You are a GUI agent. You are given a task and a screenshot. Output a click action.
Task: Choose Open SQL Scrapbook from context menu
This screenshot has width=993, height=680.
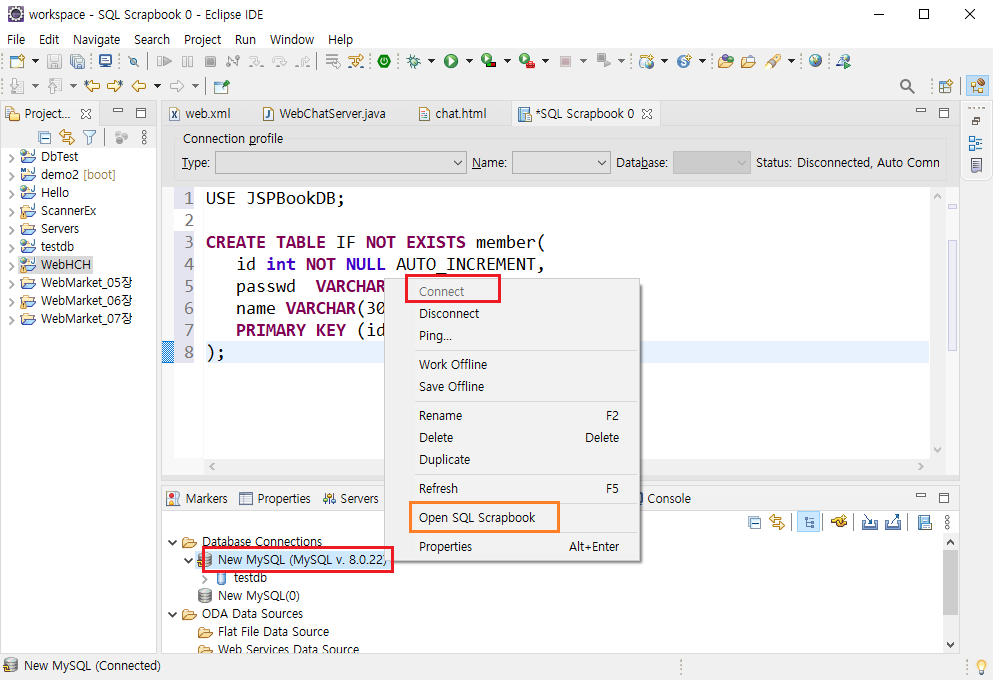click(x=477, y=517)
